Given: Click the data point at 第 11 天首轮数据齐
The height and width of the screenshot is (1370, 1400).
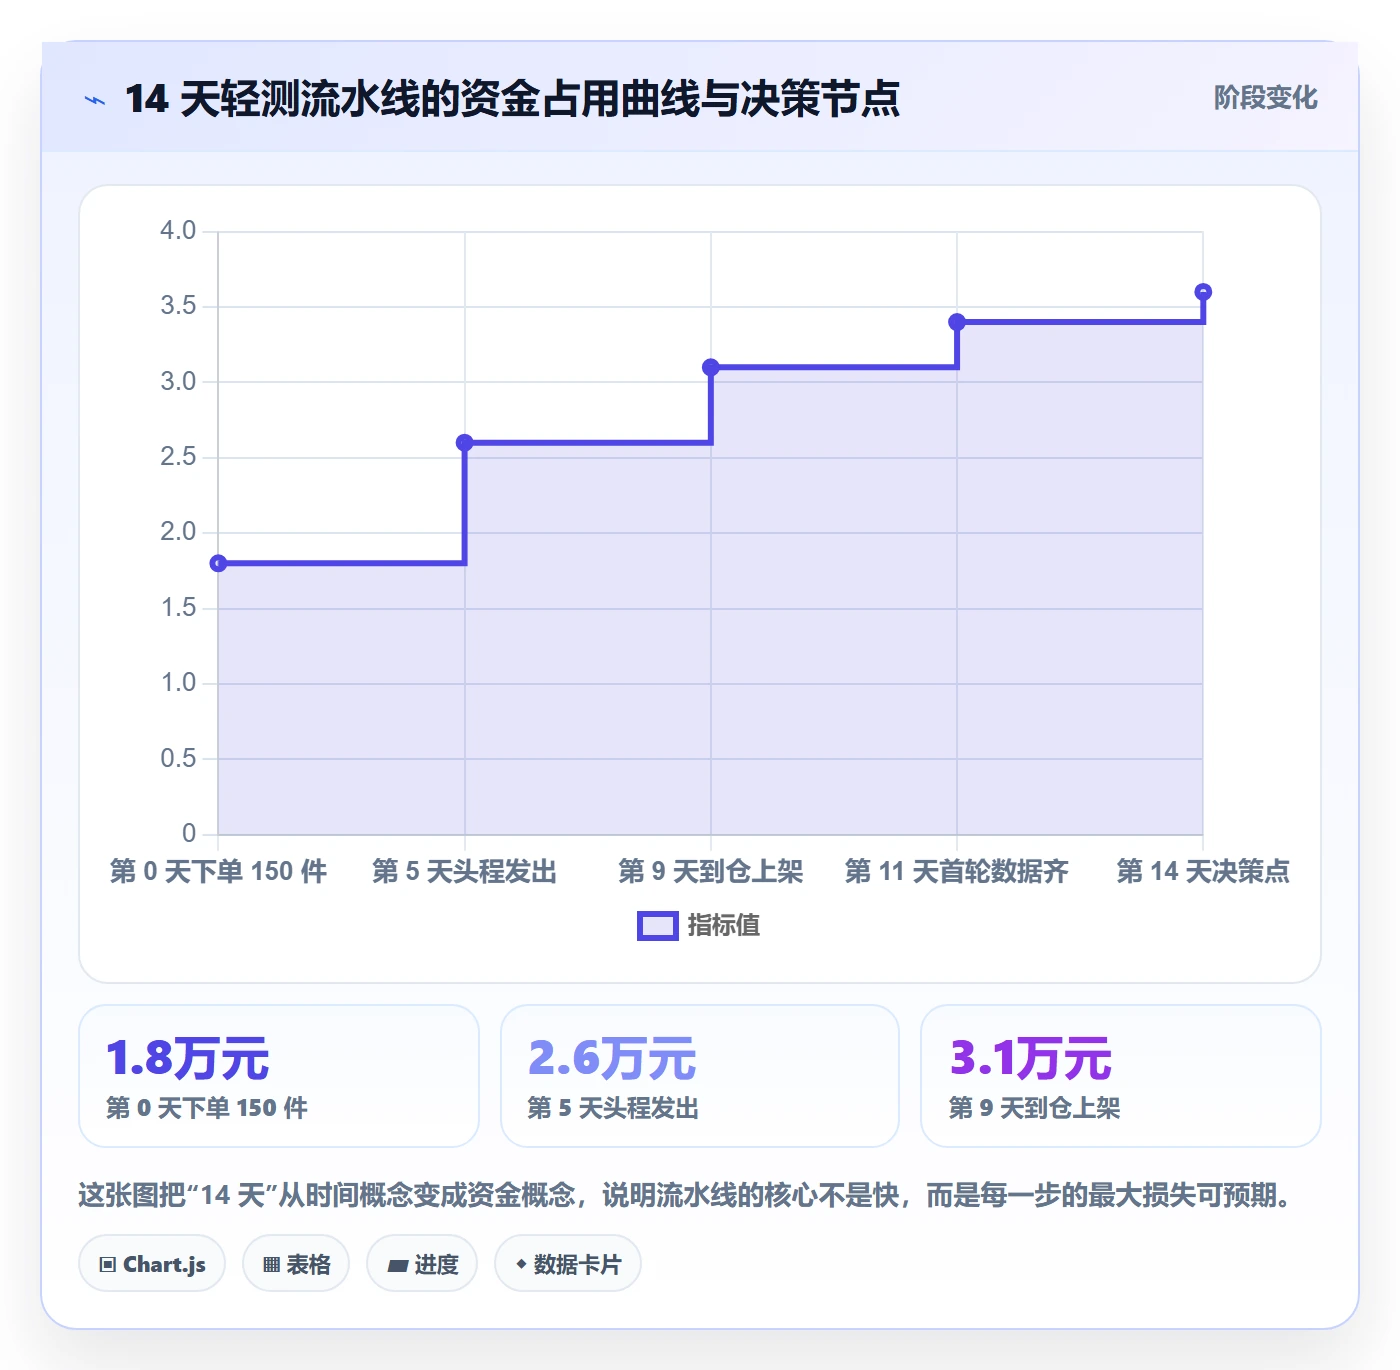Looking at the screenshot, I should (x=957, y=322).
